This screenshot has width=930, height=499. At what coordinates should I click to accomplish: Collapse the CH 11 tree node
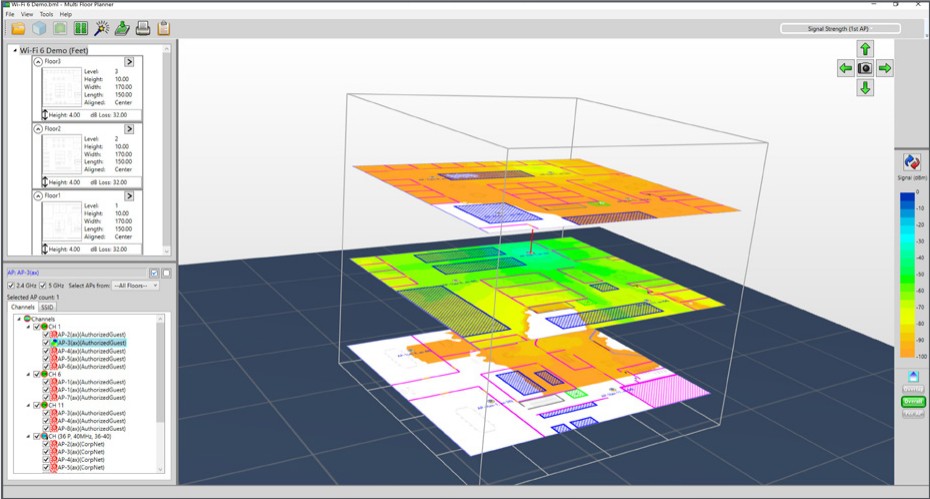28,405
